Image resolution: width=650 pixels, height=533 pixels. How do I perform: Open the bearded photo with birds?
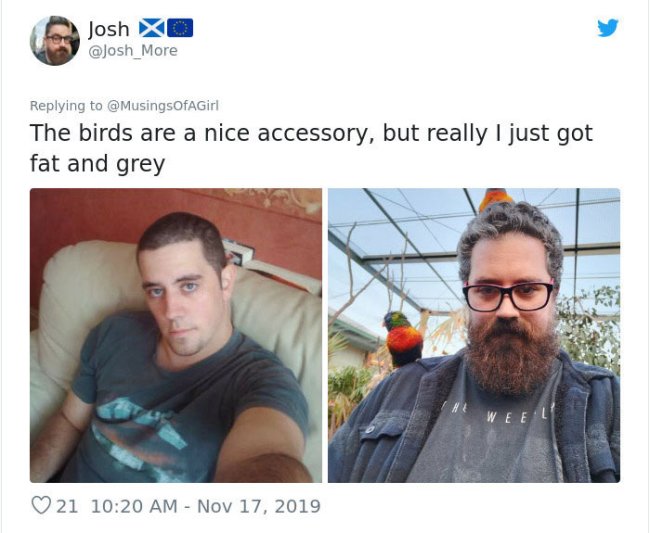[474, 335]
